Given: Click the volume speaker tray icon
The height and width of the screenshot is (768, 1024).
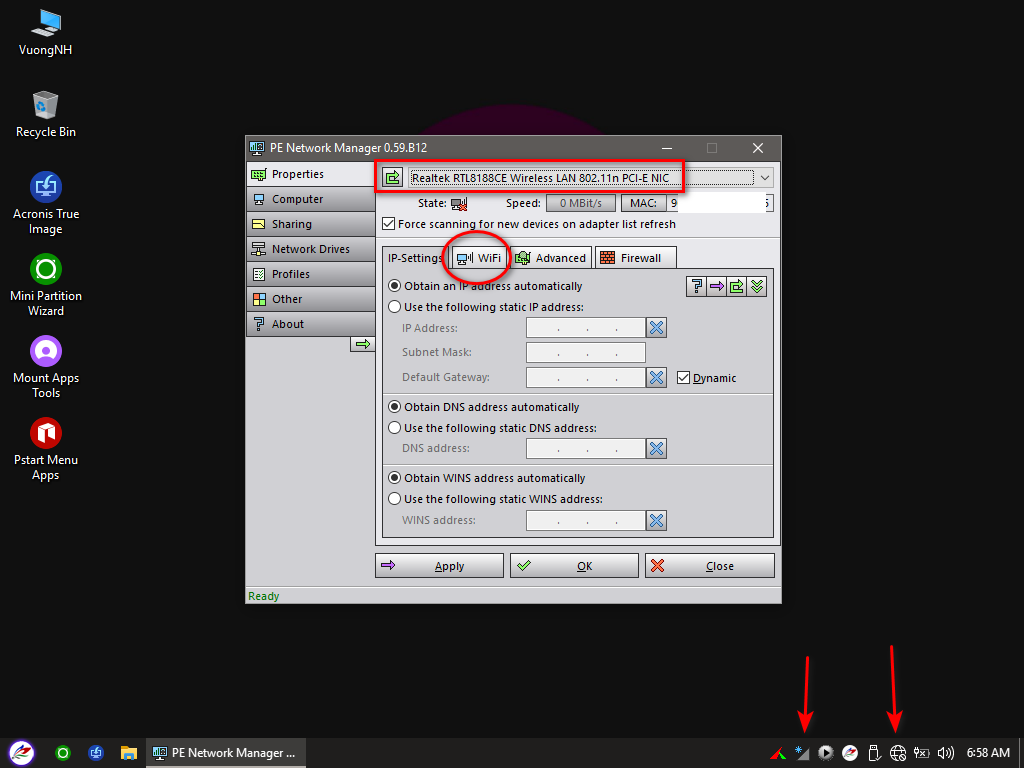Looking at the screenshot, I should coord(946,753).
